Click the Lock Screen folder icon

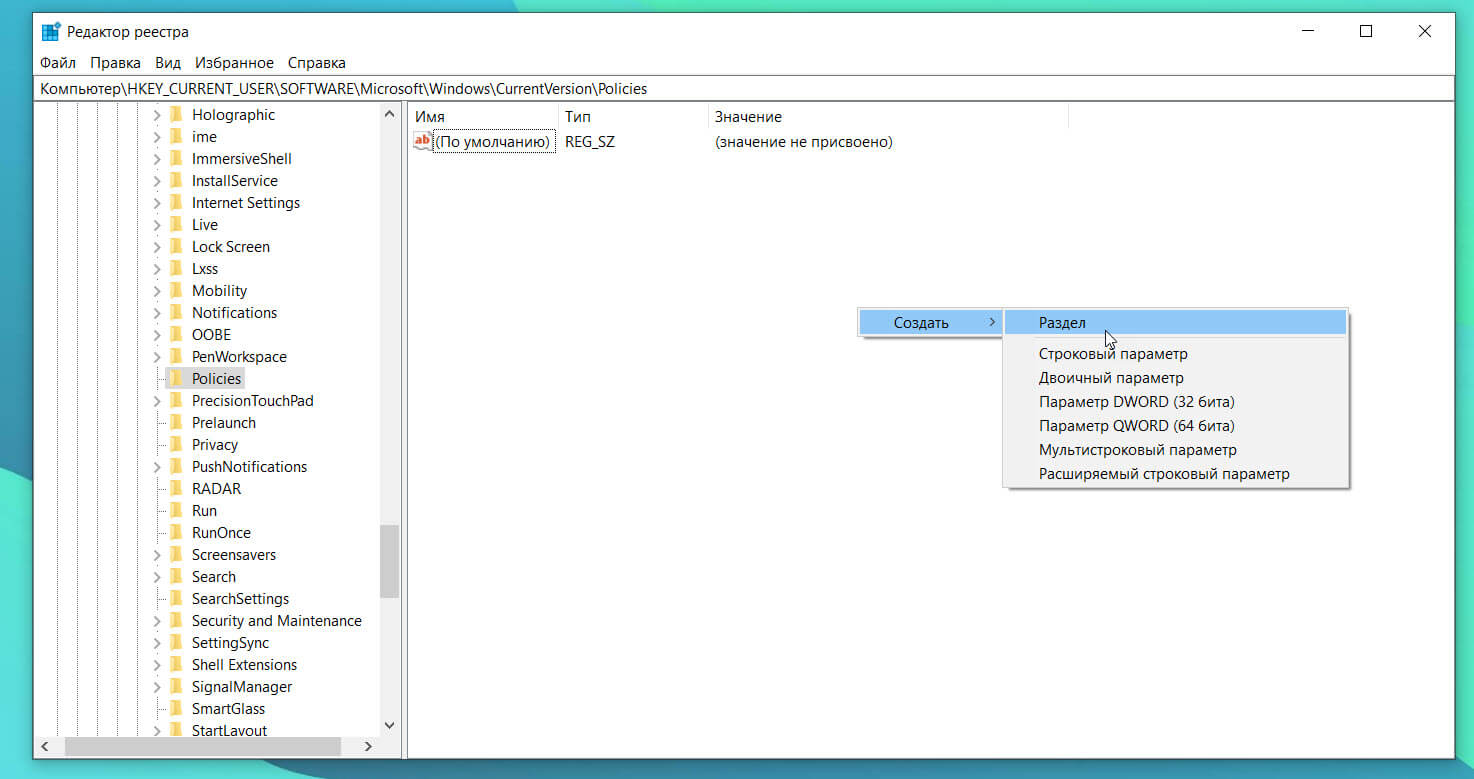coord(176,247)
